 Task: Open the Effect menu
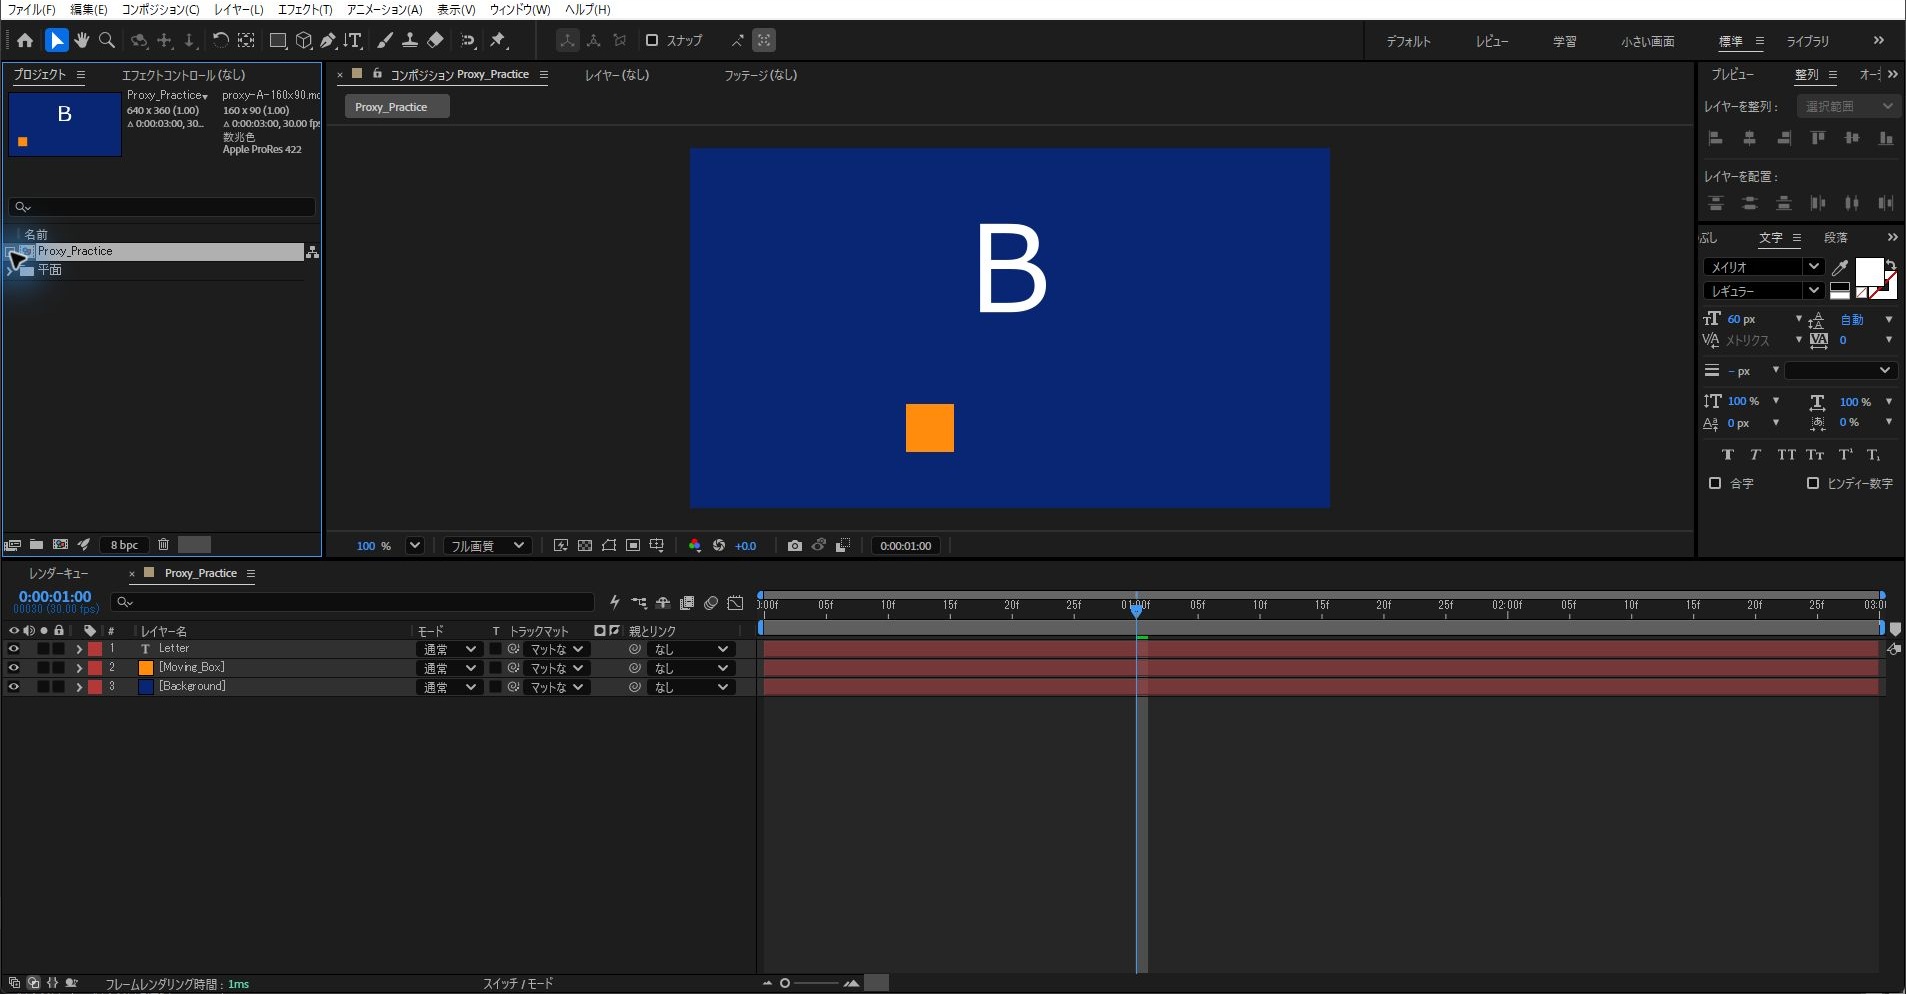(x=305, y=9)
